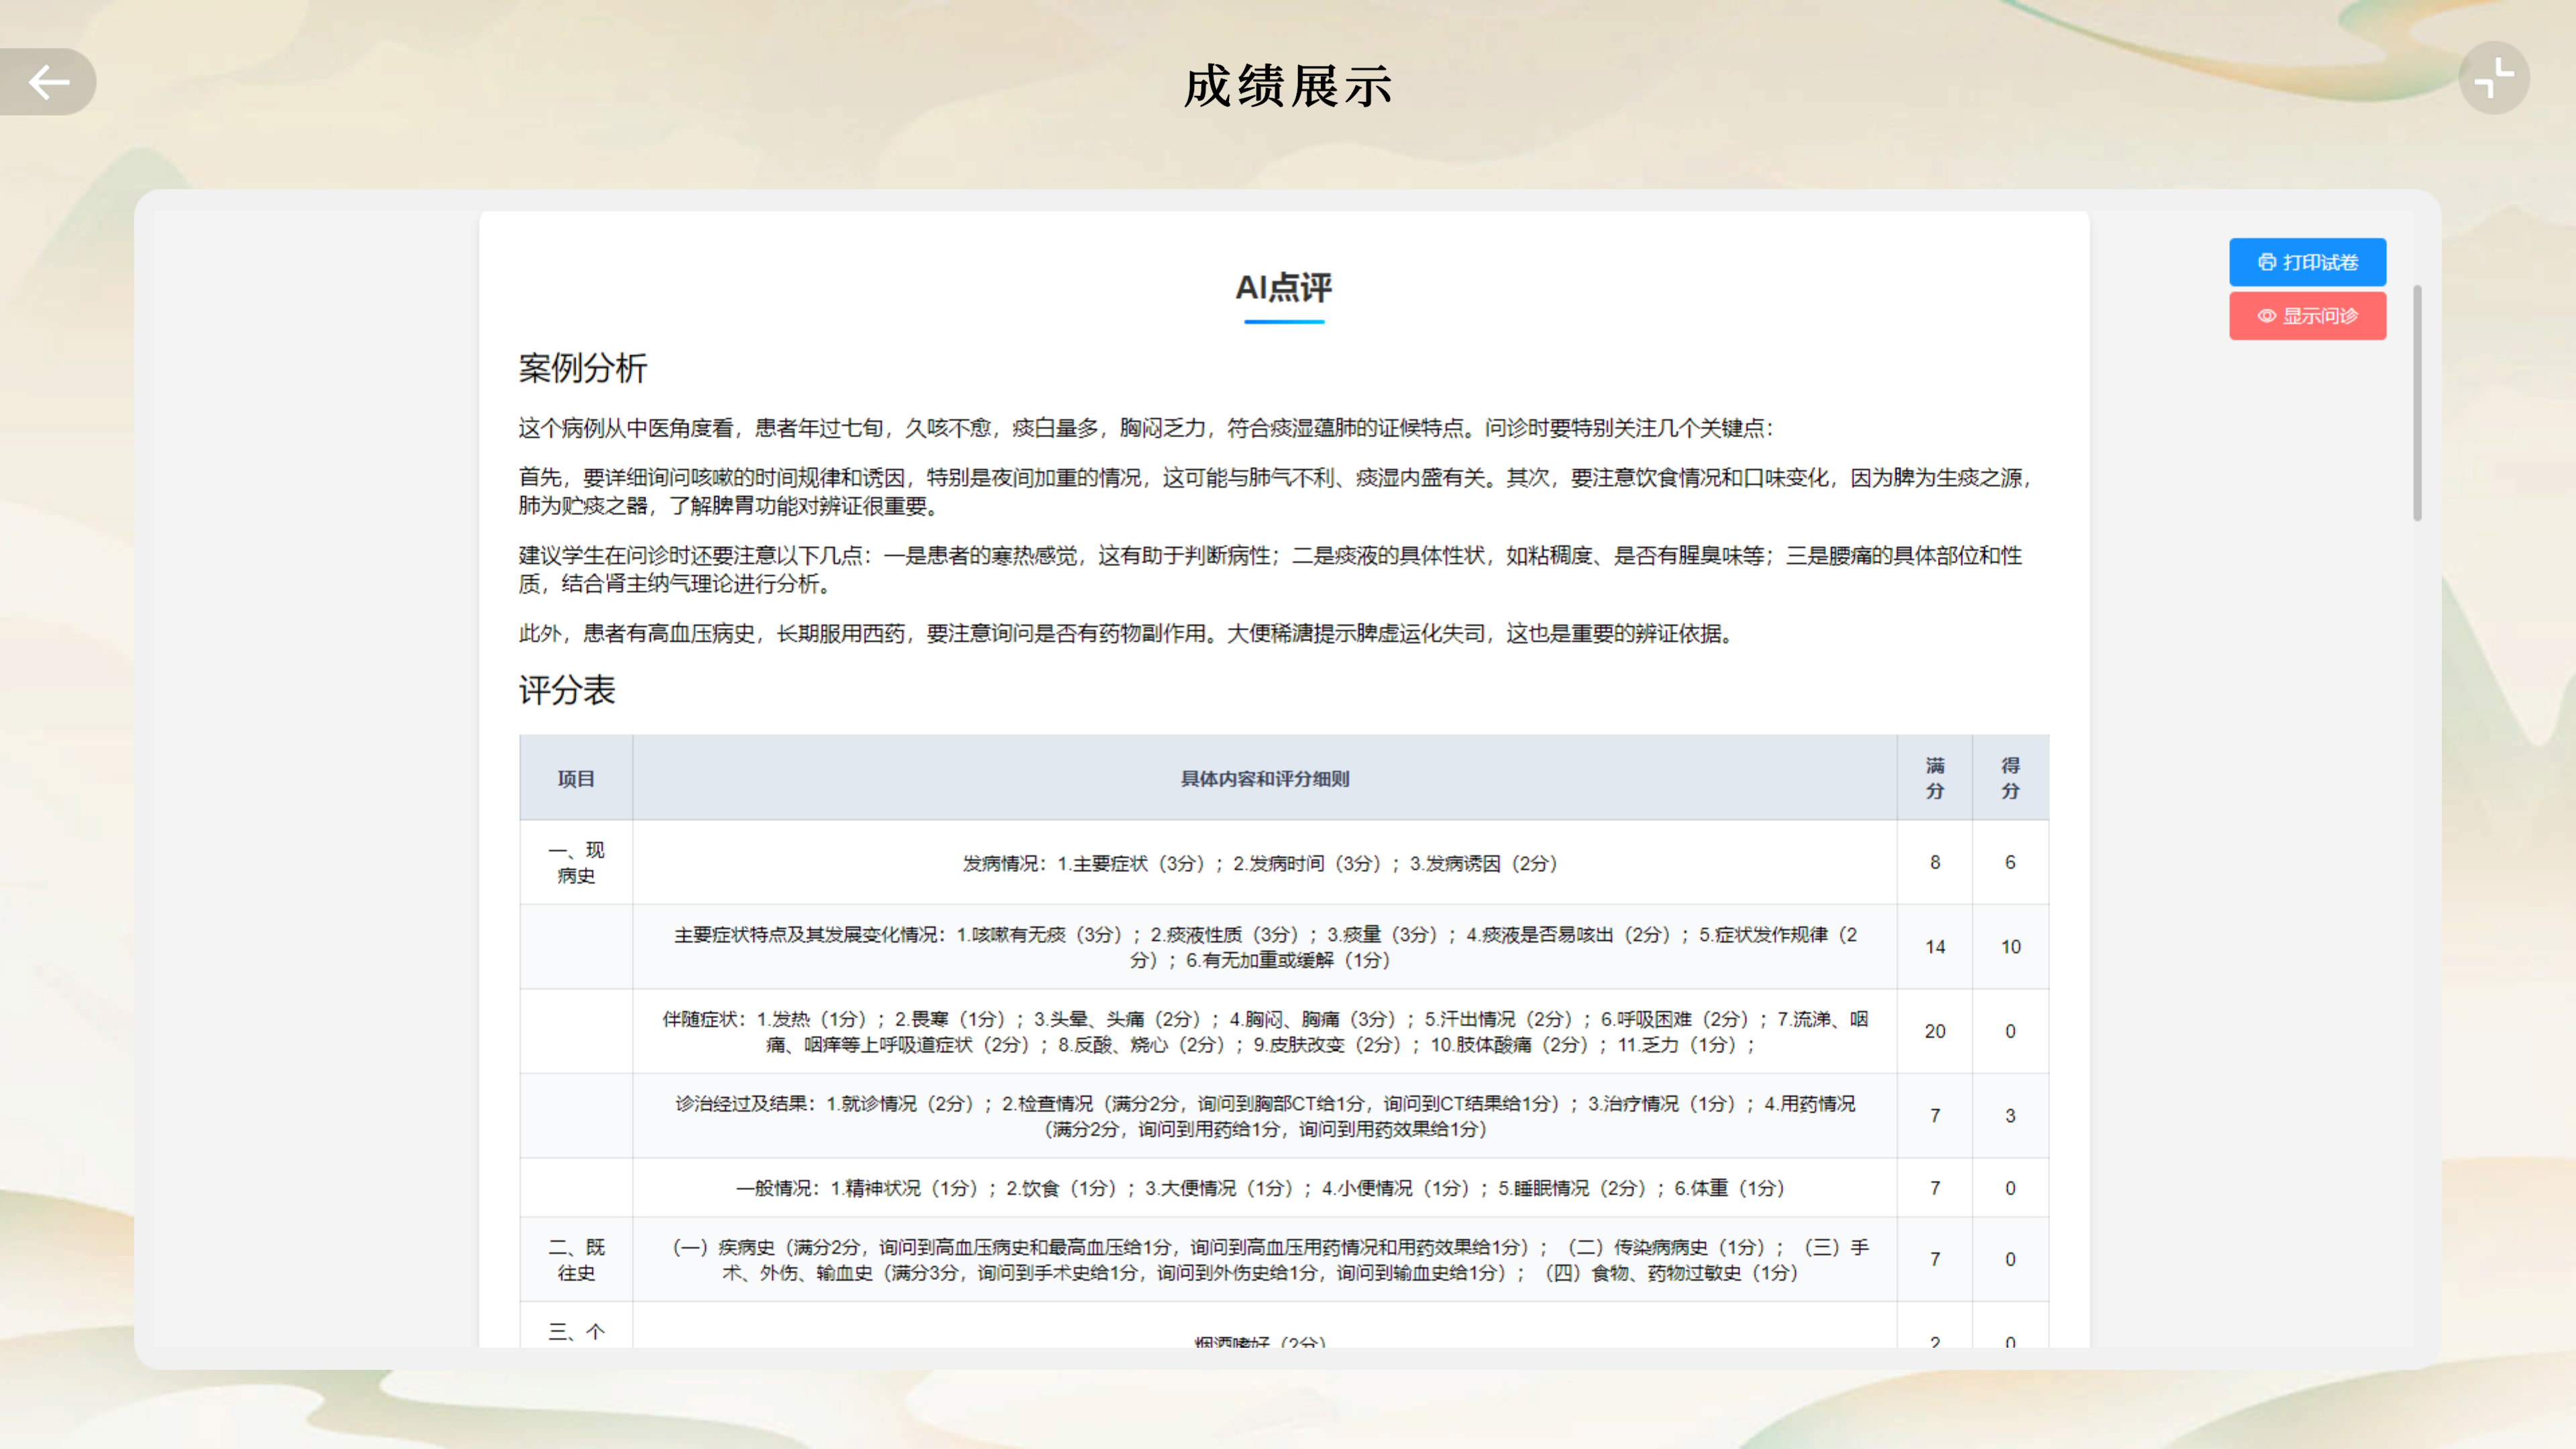Viewport: 2576px width, 1449px height.
Task: Click the 项目 table header cell
Action: pyautogui.click(x=575, y=778)
